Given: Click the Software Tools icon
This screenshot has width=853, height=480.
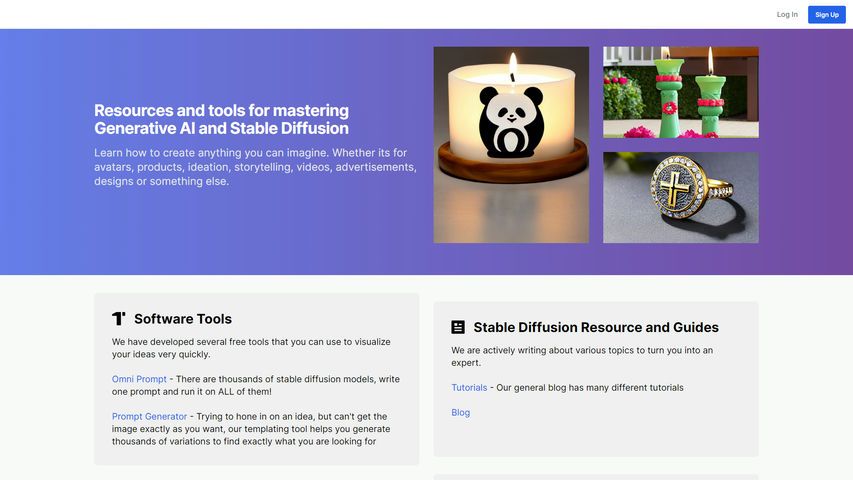Looking at the screenshot, I should [x=119, y=318].
